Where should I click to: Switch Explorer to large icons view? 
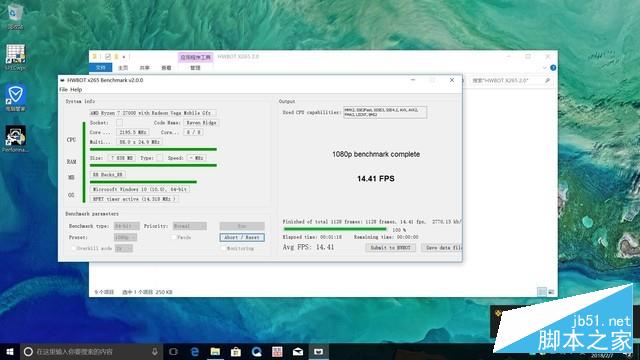[x=551, y=291]
